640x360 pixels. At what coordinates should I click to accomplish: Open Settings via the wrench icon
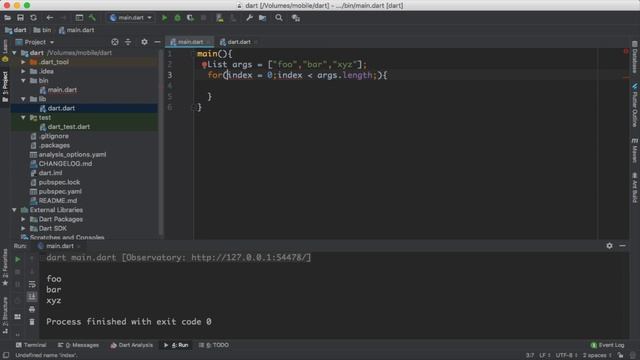click(249, 18)
